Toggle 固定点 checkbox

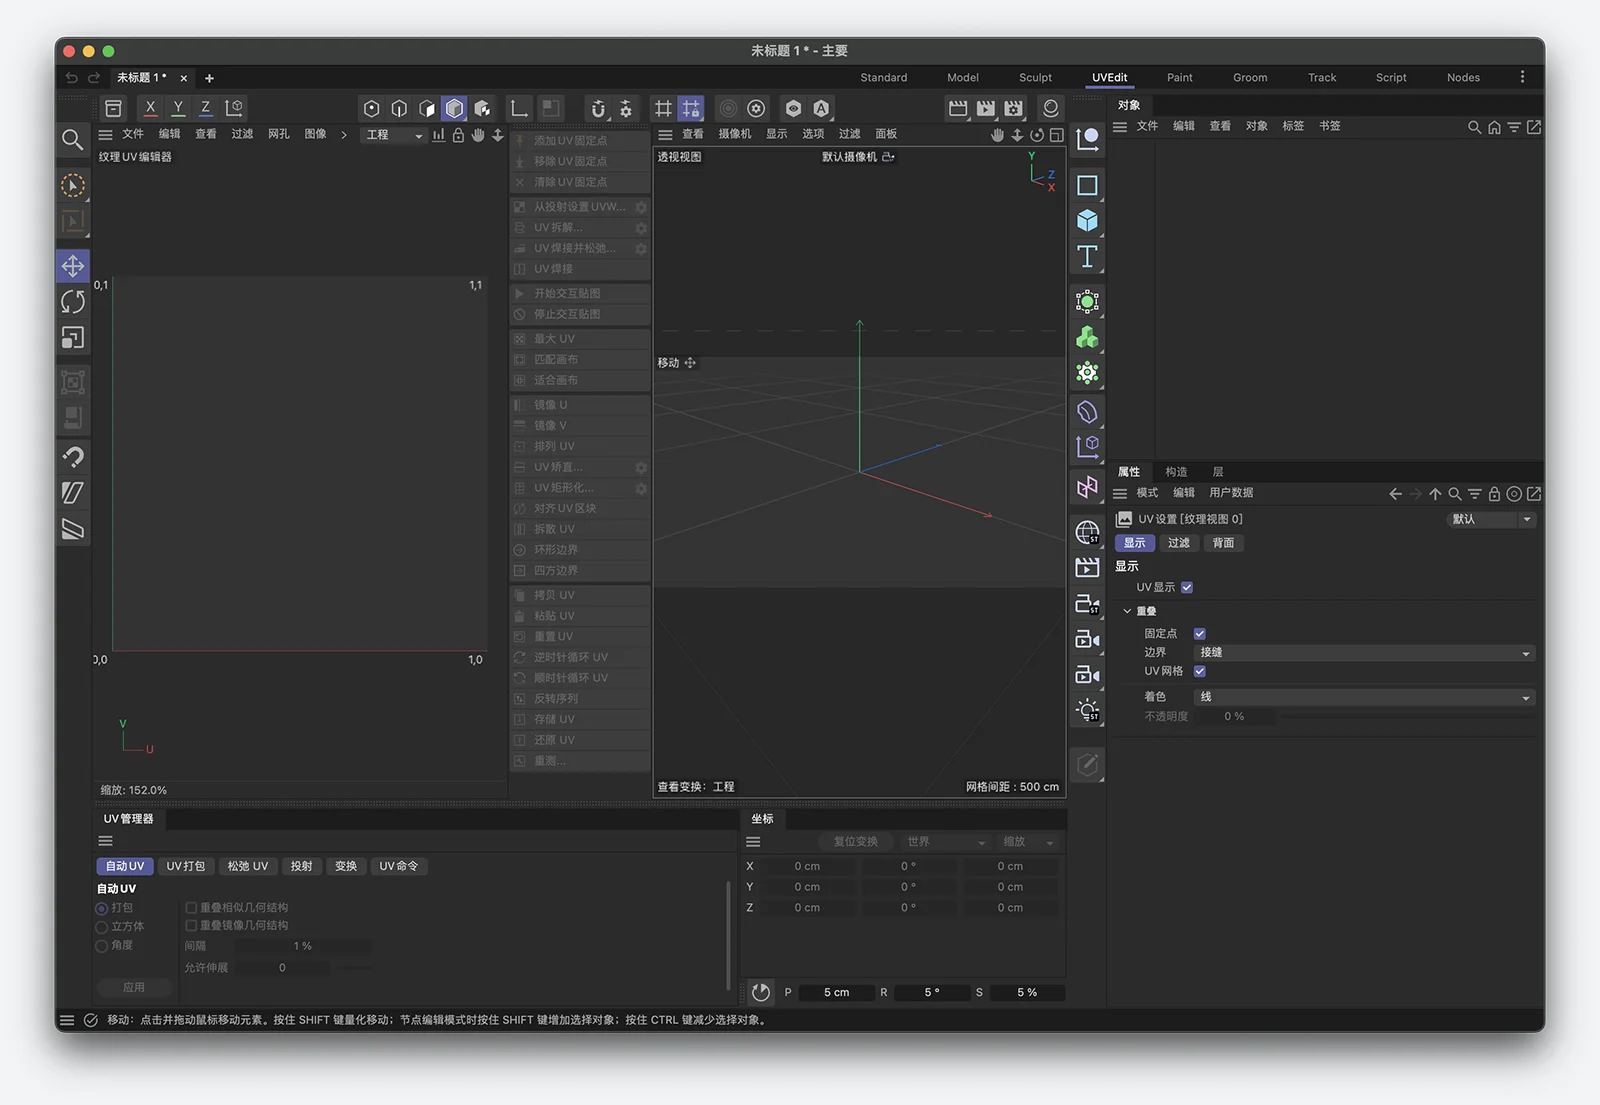[x=1200, y=634]
